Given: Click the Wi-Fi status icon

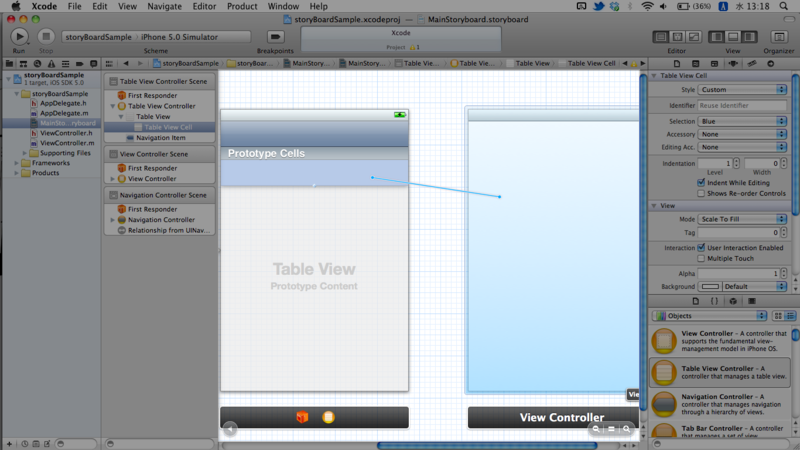Looking at the screenshot, I should click(x=647, y=6).
